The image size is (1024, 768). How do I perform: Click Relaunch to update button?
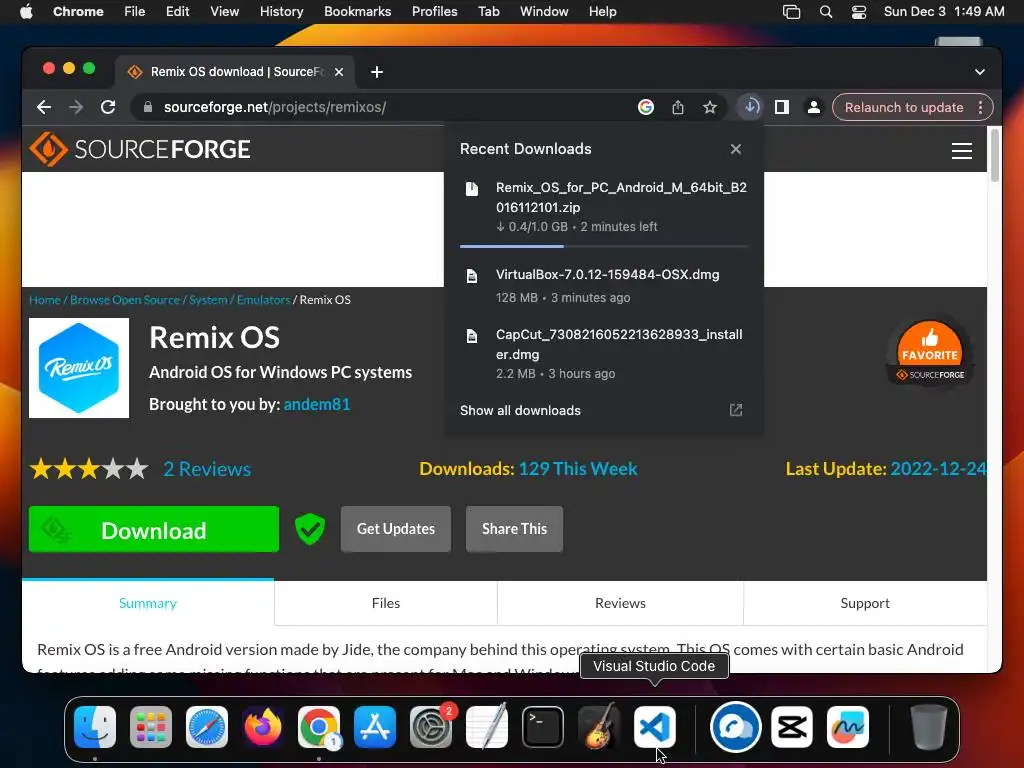click(x=904, y=107)
